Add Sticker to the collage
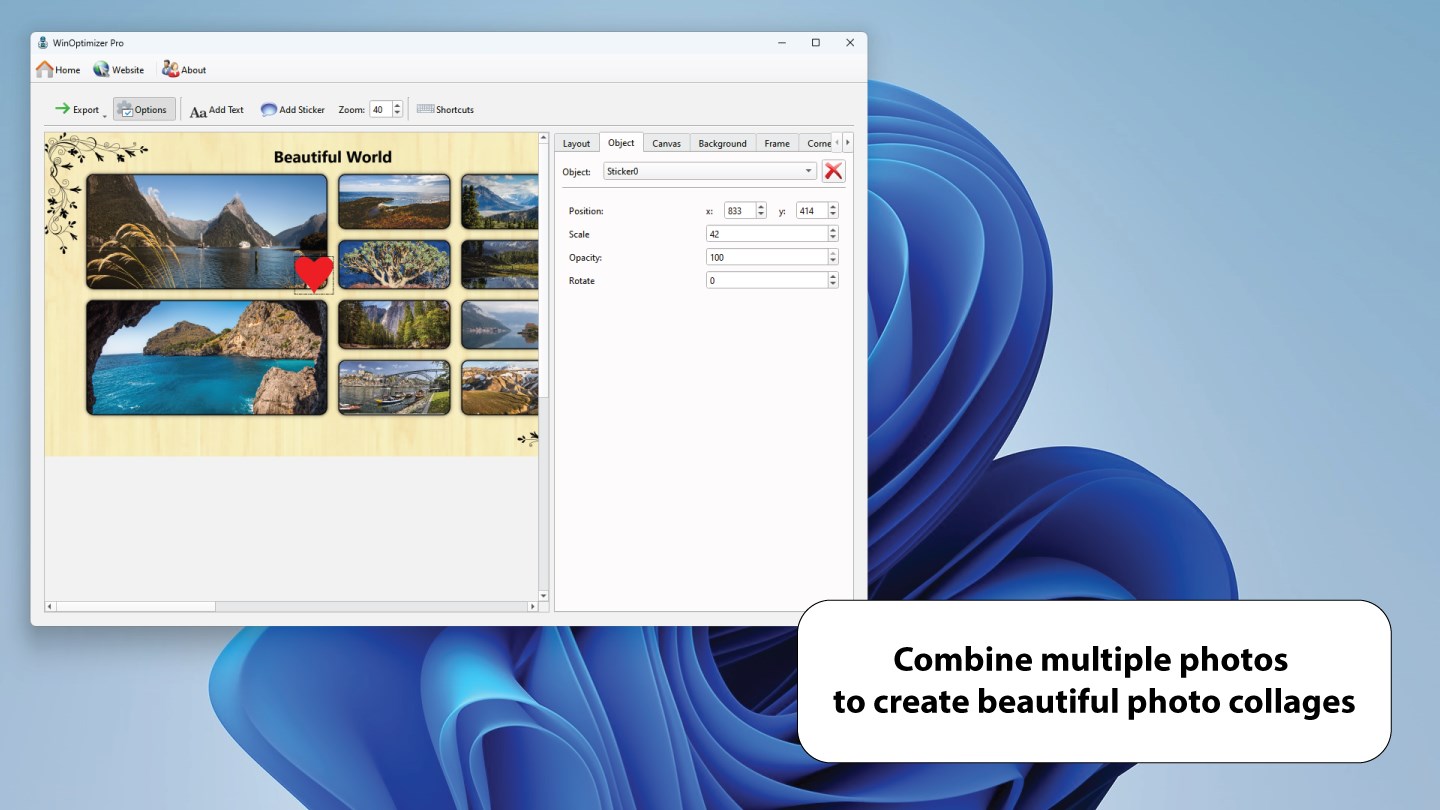The width and height of the screenshot is (1440, 810). [293, 110]
